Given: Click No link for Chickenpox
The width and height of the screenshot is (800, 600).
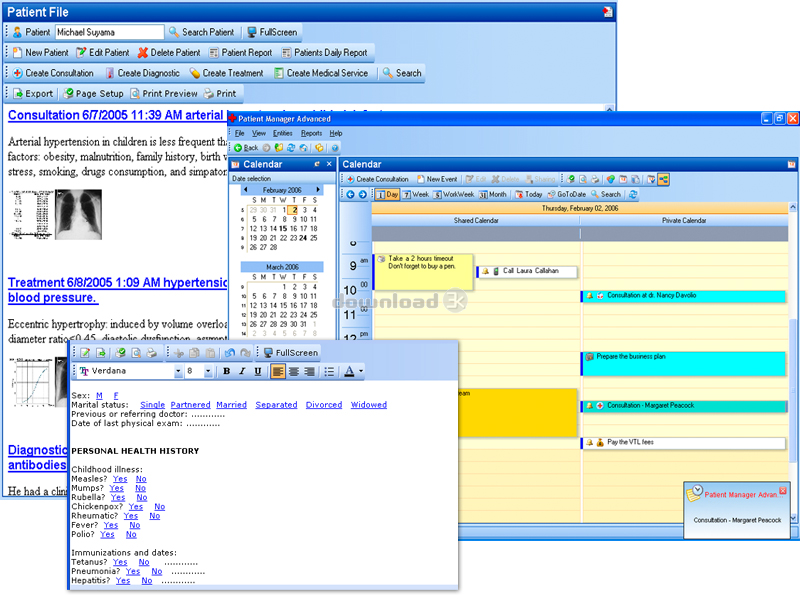Looking at the screenshot, I should (160, 507).
